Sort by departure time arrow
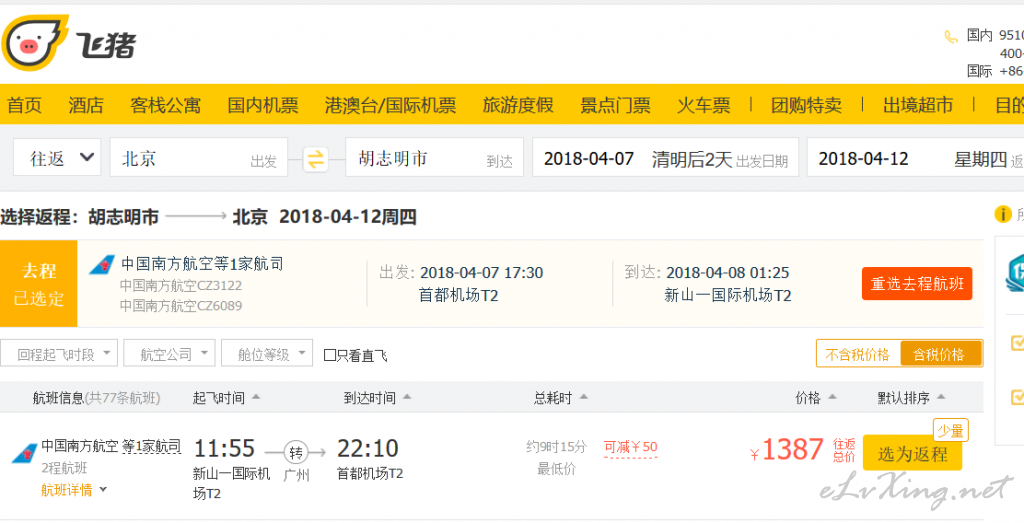This screenshot has height=523, width=1024. coord(256,397)
